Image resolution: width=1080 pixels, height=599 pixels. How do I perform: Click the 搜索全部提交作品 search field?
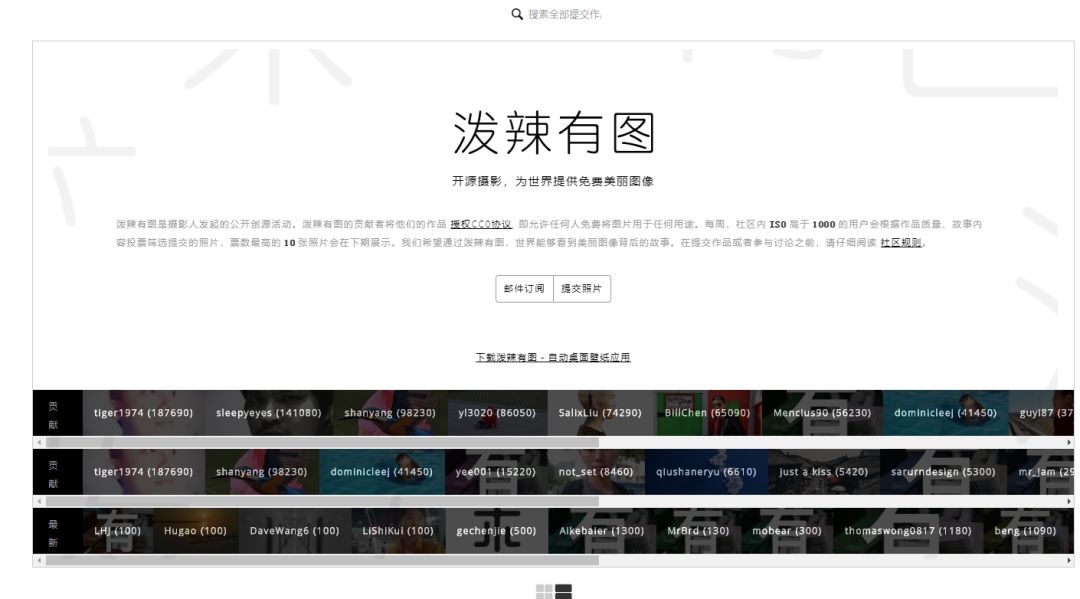pos(563,15)
